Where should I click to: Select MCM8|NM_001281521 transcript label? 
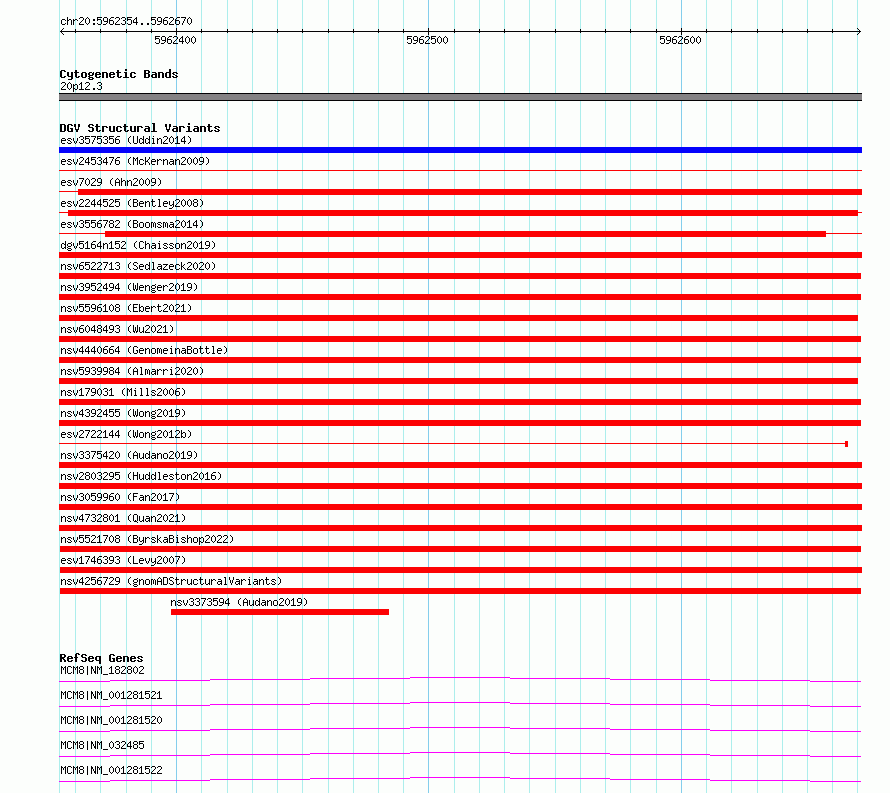coord(111,695)
